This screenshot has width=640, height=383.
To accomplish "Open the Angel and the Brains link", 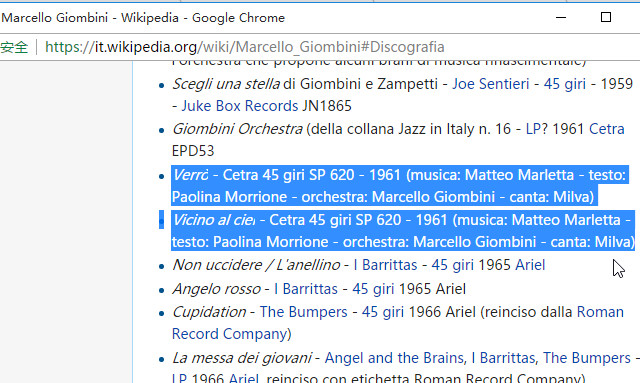I will coord(395,358).
